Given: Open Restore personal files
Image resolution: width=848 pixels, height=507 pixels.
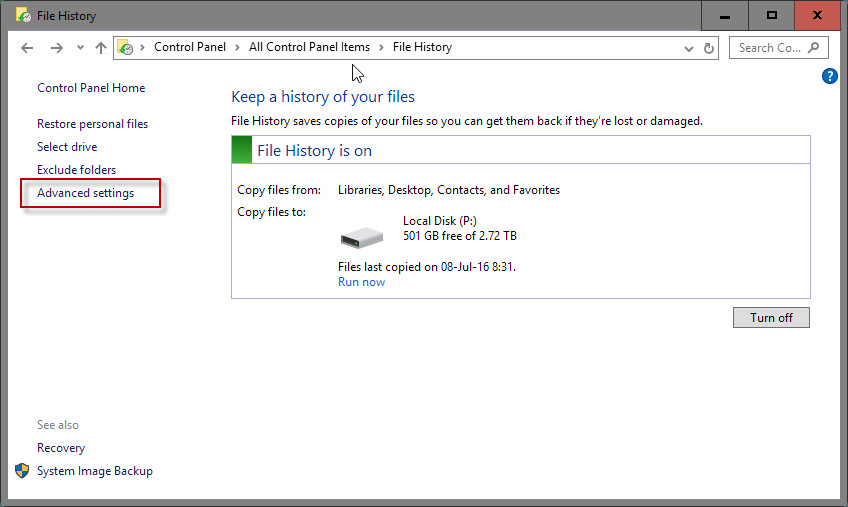Looking at the screenshot, I should [x=92, y=124].
